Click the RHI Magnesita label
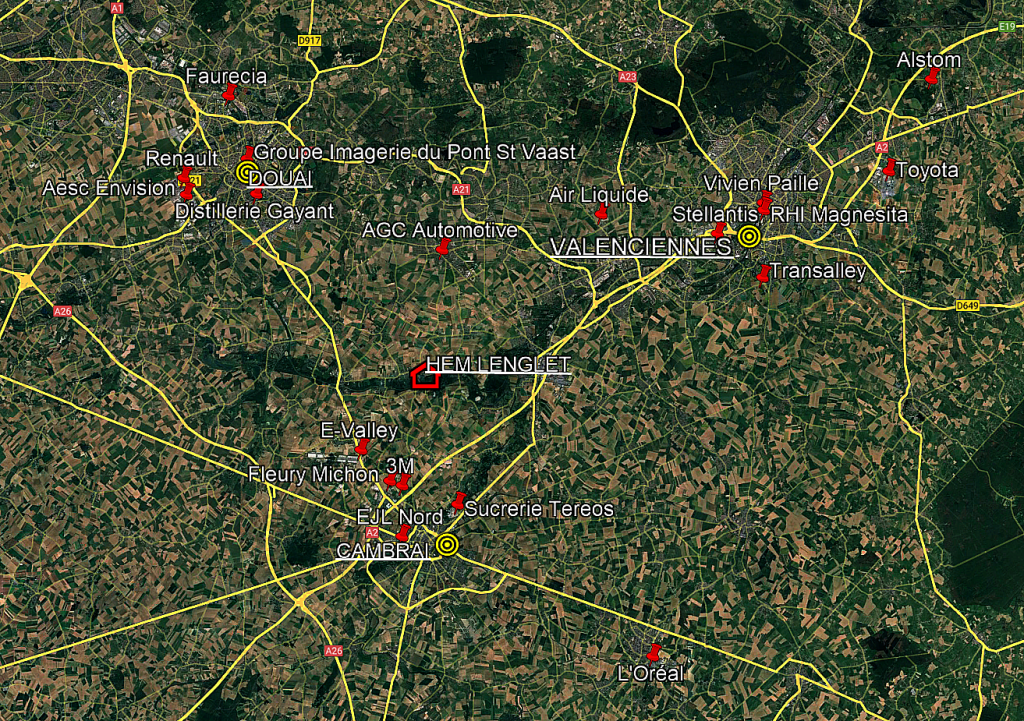This screenshot has height=721, width=1024. click(839, 214)
